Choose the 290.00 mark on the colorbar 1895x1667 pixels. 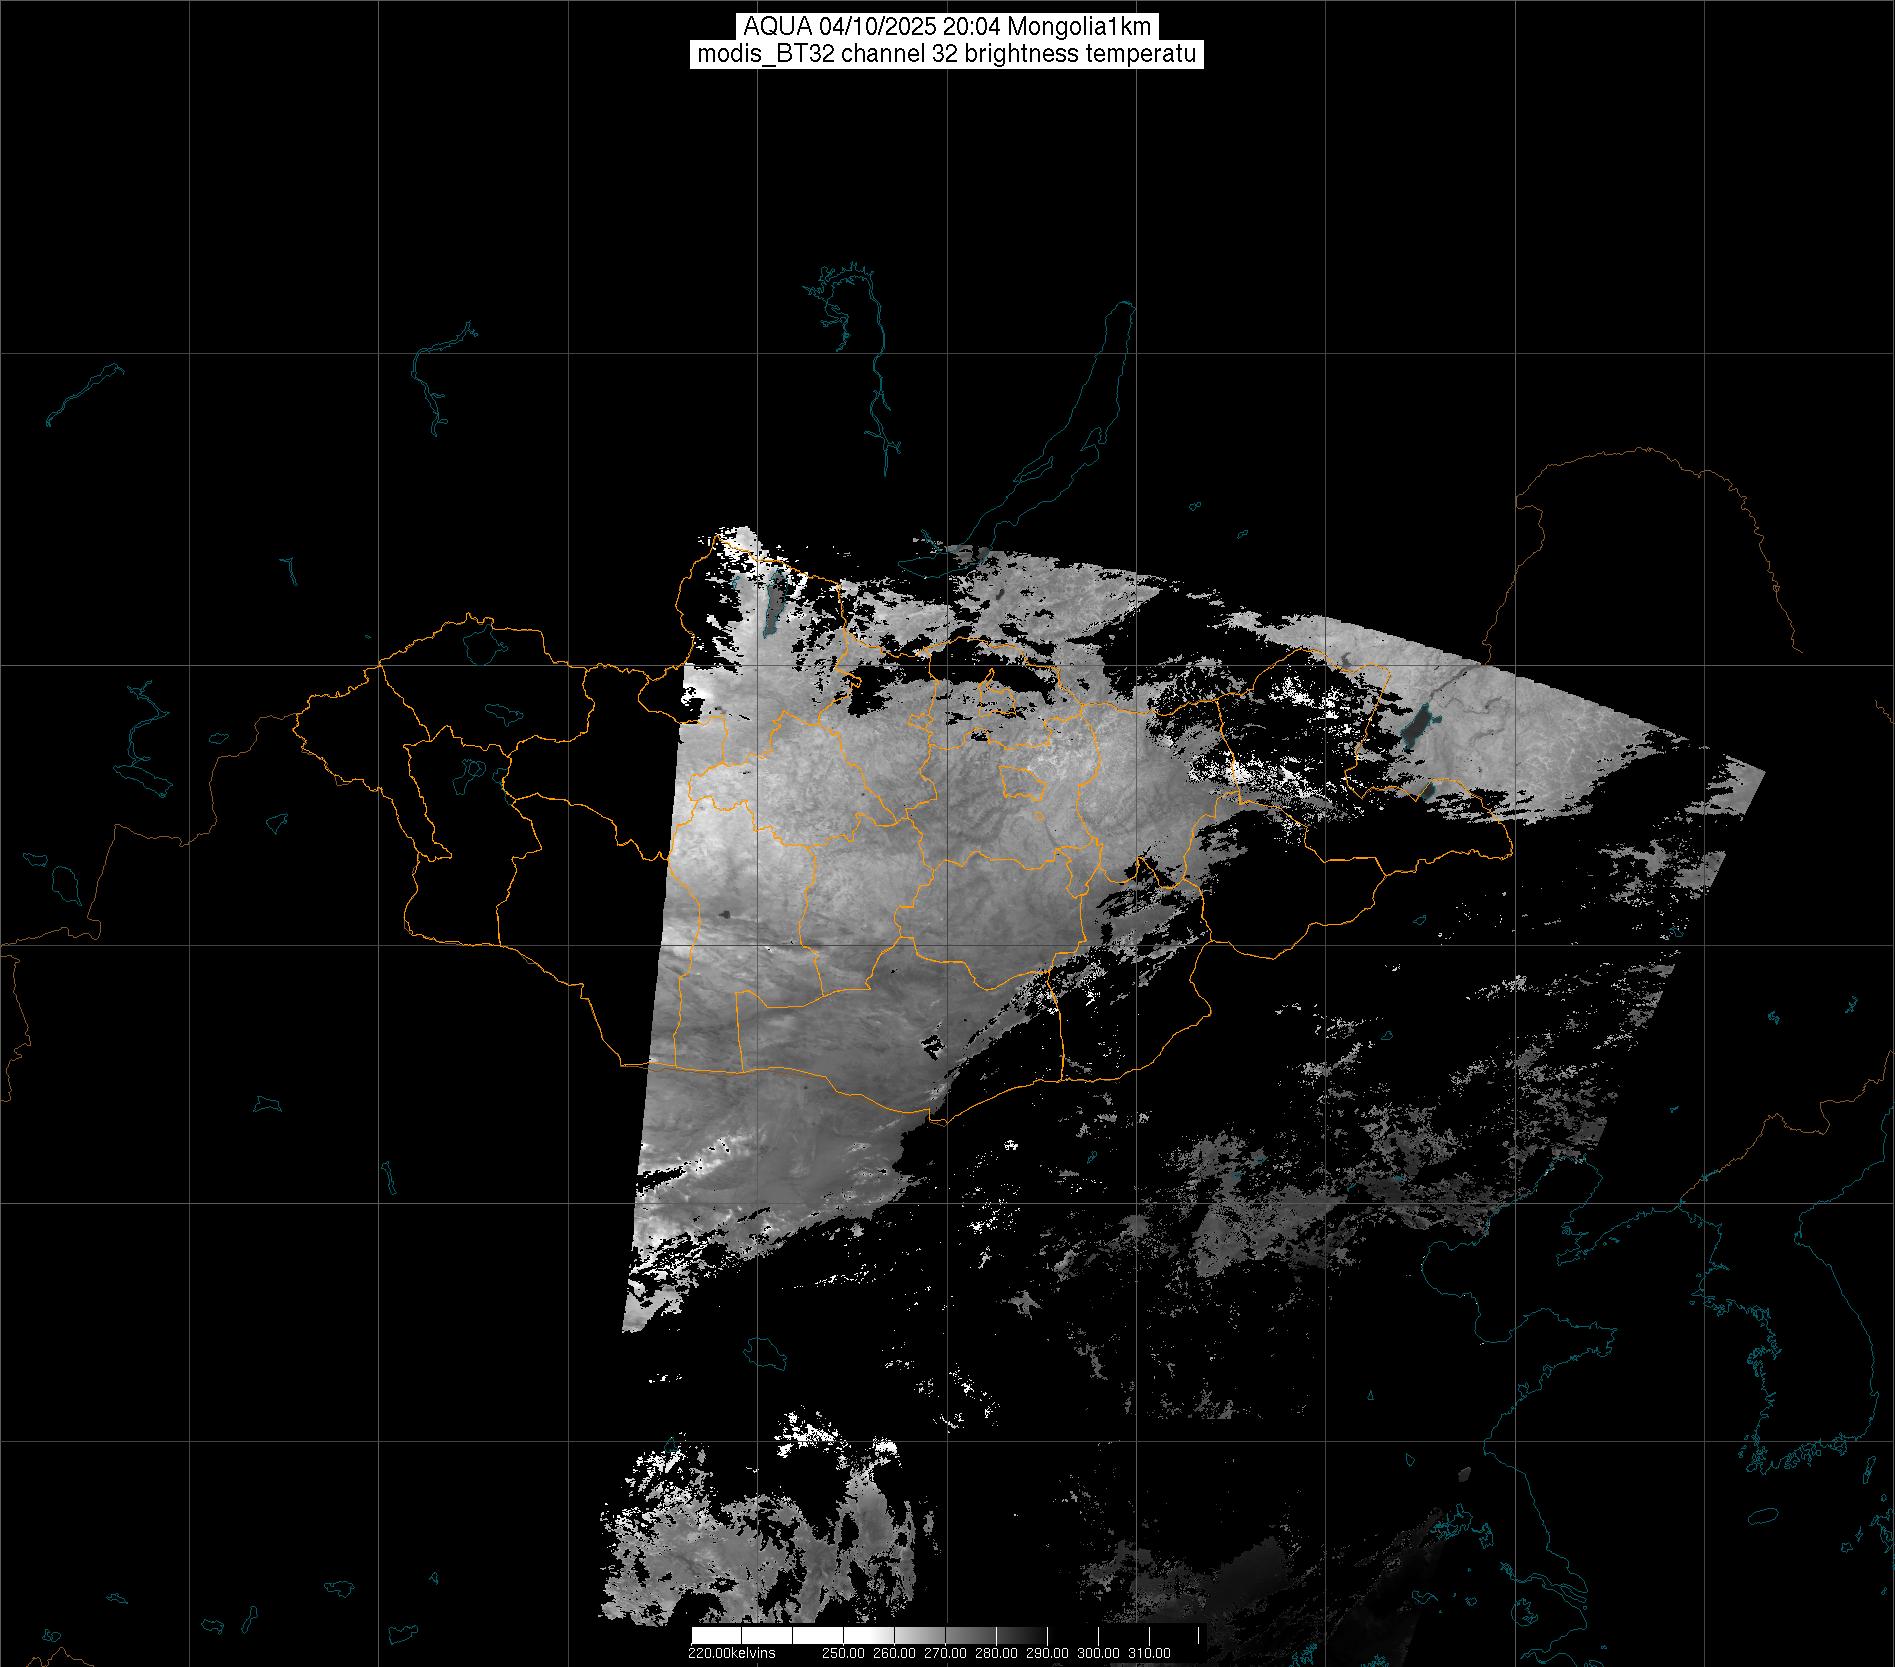(x=1047, y=1653)
